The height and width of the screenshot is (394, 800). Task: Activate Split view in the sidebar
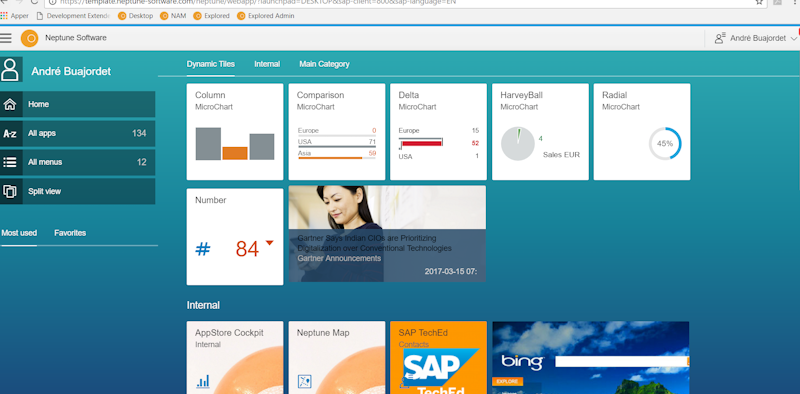tap(78, 191)
